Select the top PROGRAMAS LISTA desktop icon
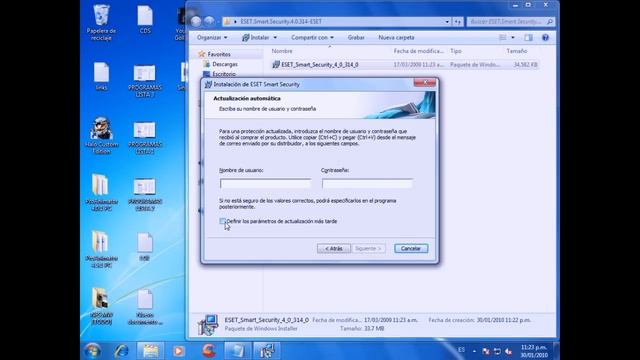This screenshot has width=640, height=360. tap(145, 80)
